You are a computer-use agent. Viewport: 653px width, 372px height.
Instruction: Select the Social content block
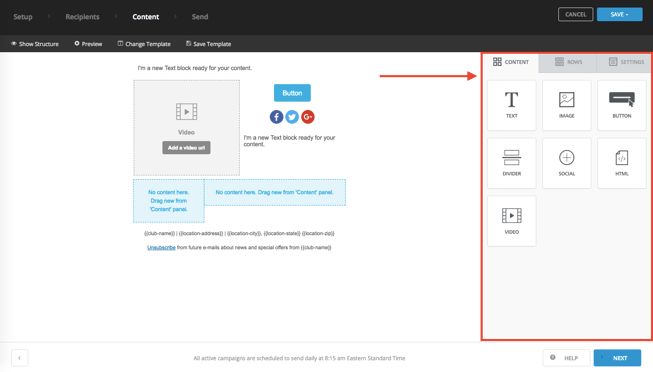tap(566, 163)
